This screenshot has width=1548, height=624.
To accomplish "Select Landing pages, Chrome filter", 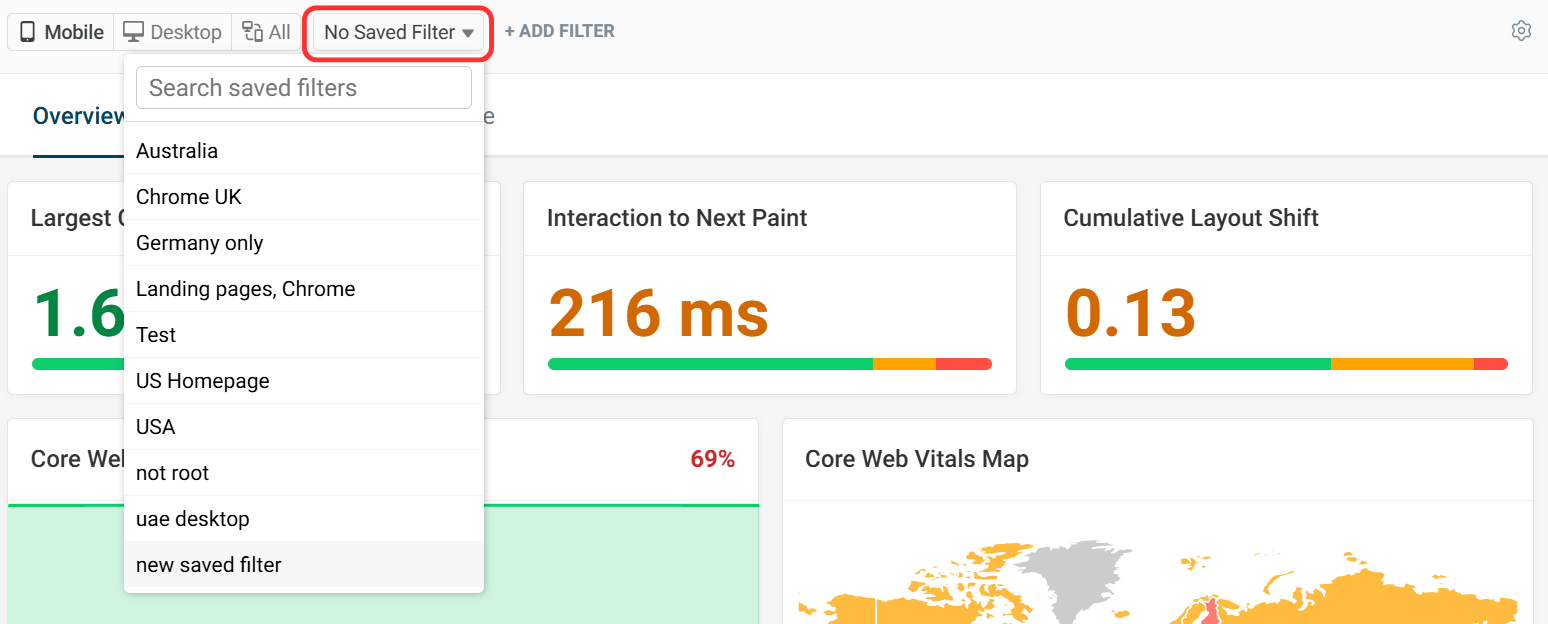I will (246, 289).
